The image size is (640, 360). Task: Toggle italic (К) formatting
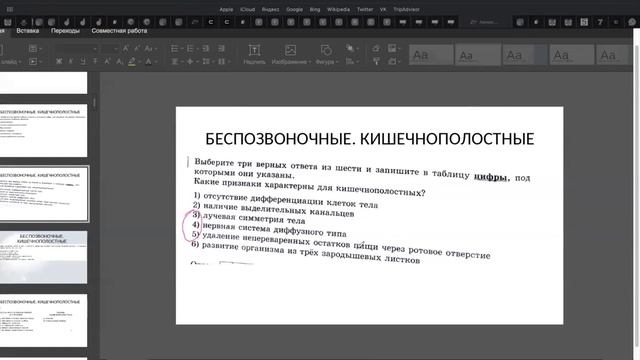point(71,61)
